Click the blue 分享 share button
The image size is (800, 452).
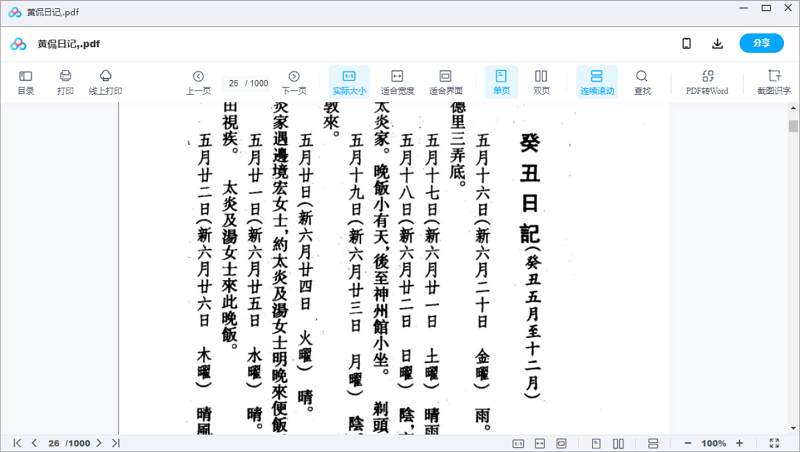click(x=761, y=44)
